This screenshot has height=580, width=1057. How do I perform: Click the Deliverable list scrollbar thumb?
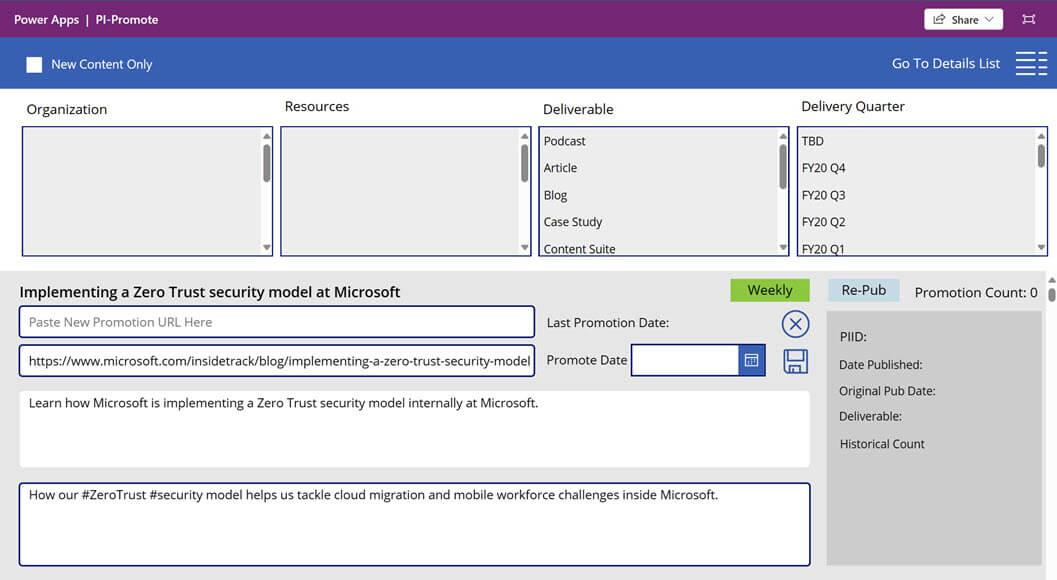(x=783, y=167)
